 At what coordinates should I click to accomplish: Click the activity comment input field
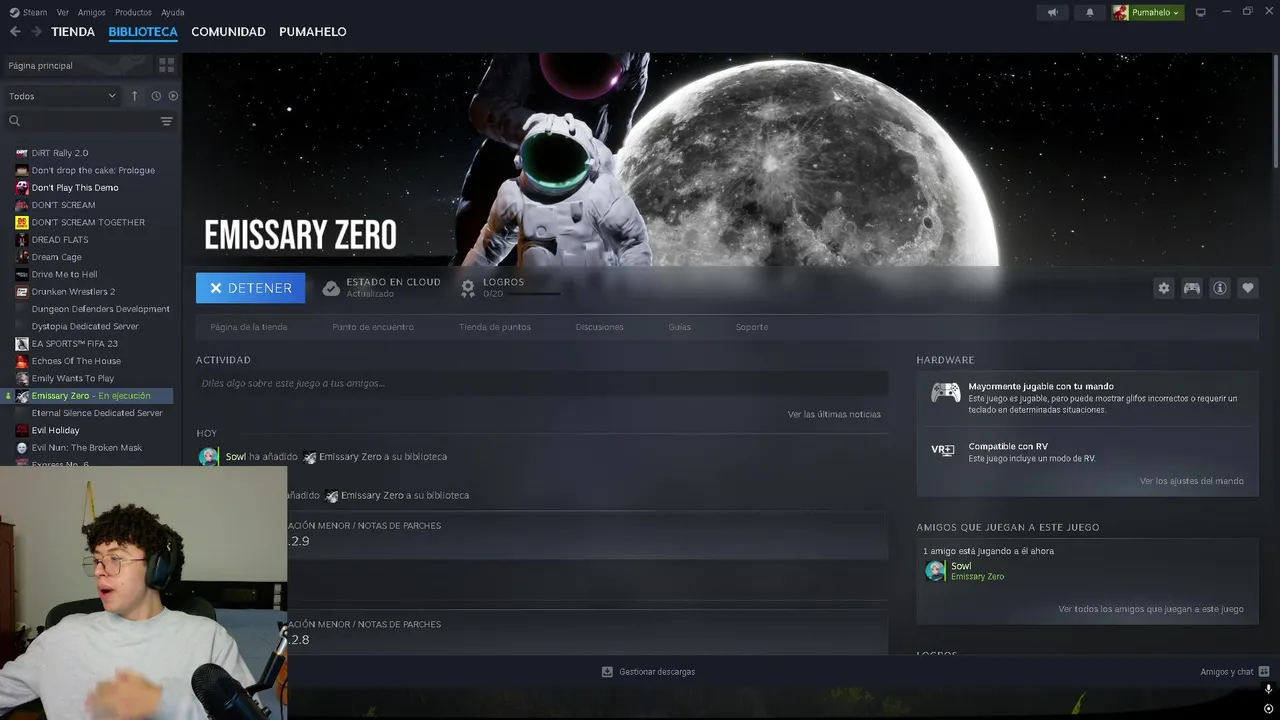coord(542,383)
